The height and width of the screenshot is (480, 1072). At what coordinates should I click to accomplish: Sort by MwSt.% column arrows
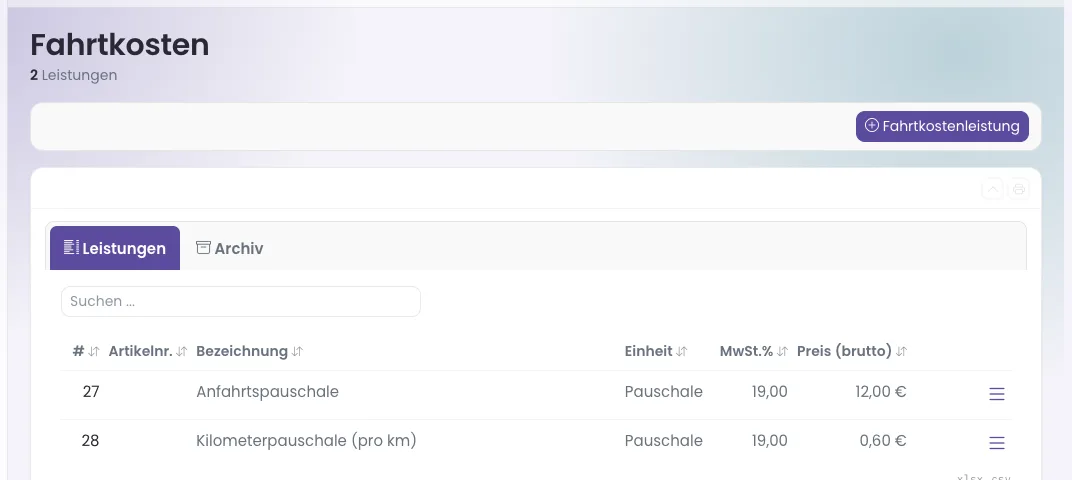(x=782, y=351)
